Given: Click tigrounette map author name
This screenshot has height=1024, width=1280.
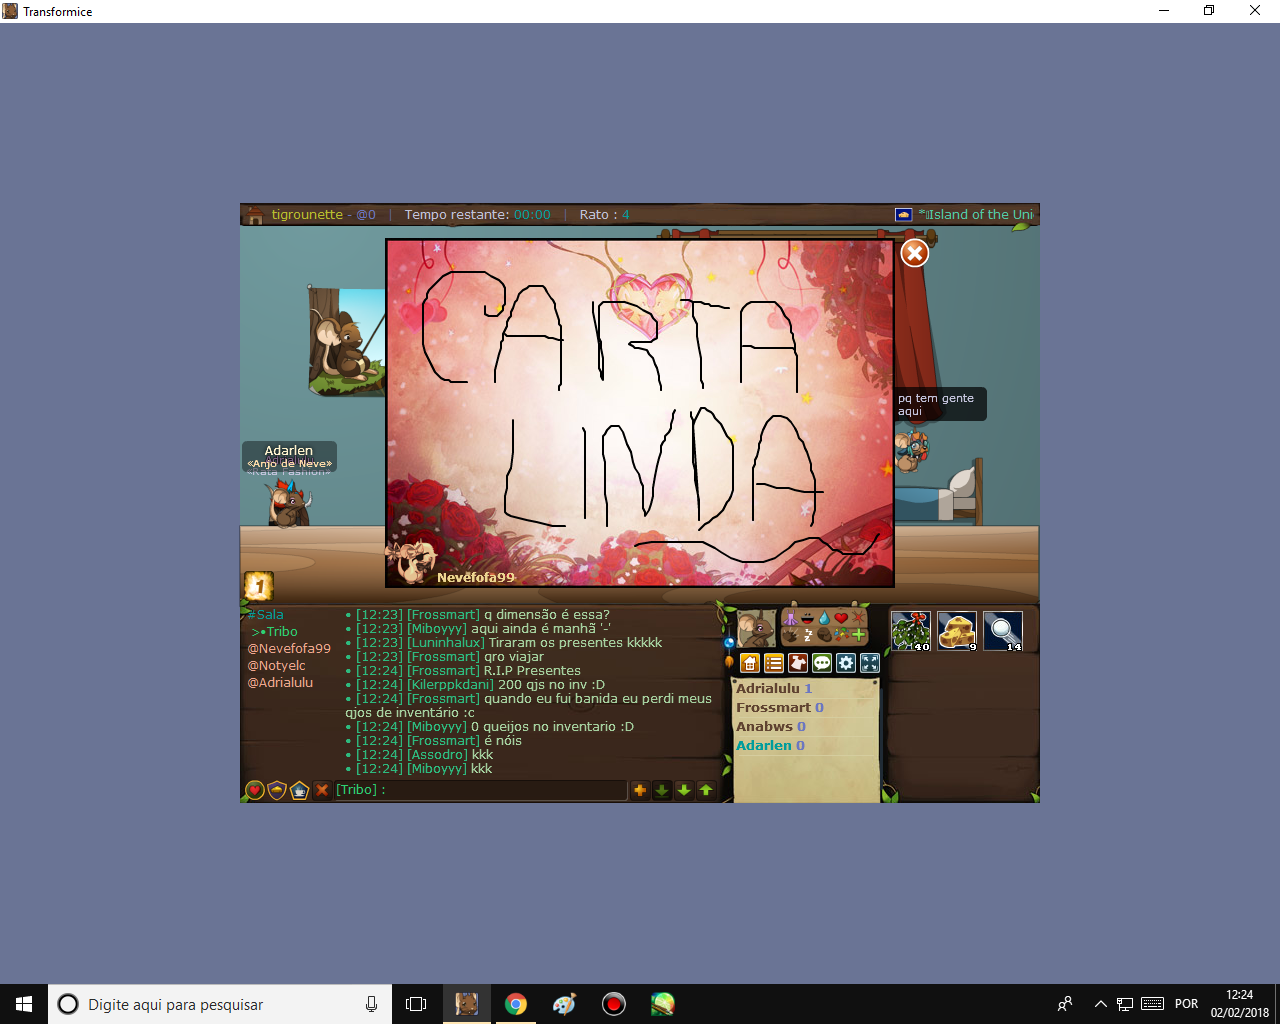Looking at the screenshot, I should tap(307, 215).
